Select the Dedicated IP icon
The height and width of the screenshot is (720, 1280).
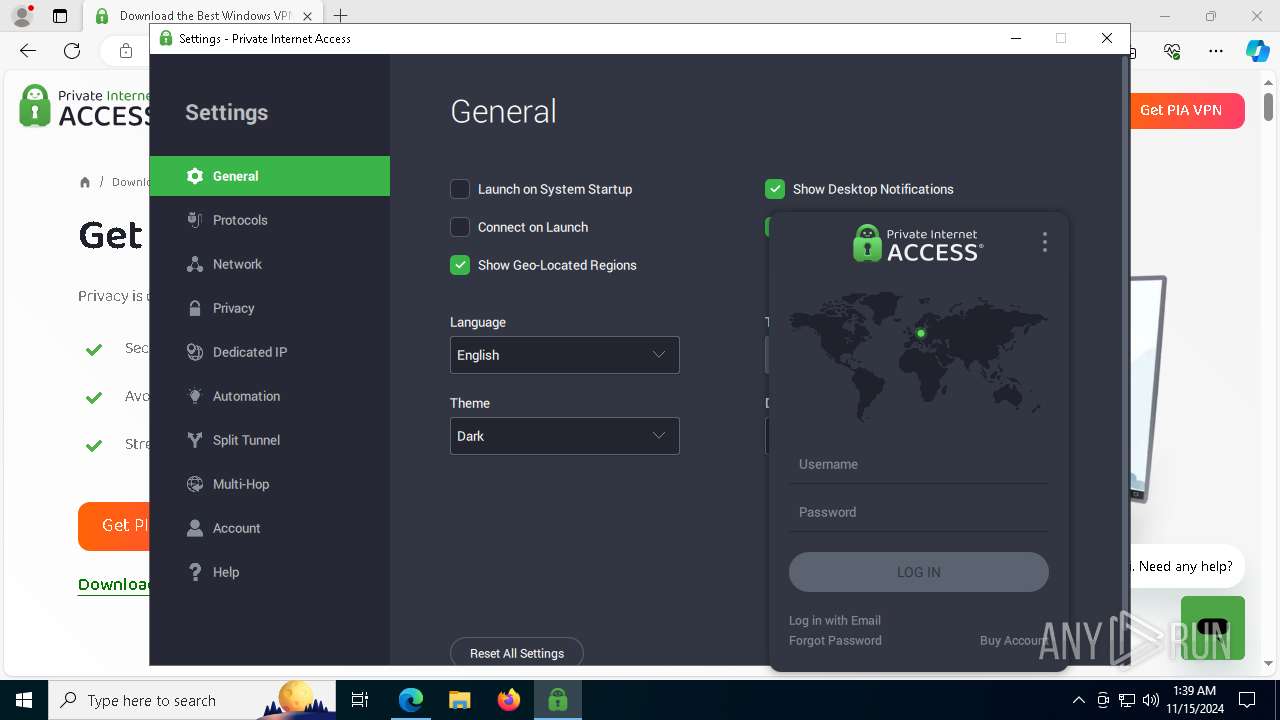tap(195, 352)
